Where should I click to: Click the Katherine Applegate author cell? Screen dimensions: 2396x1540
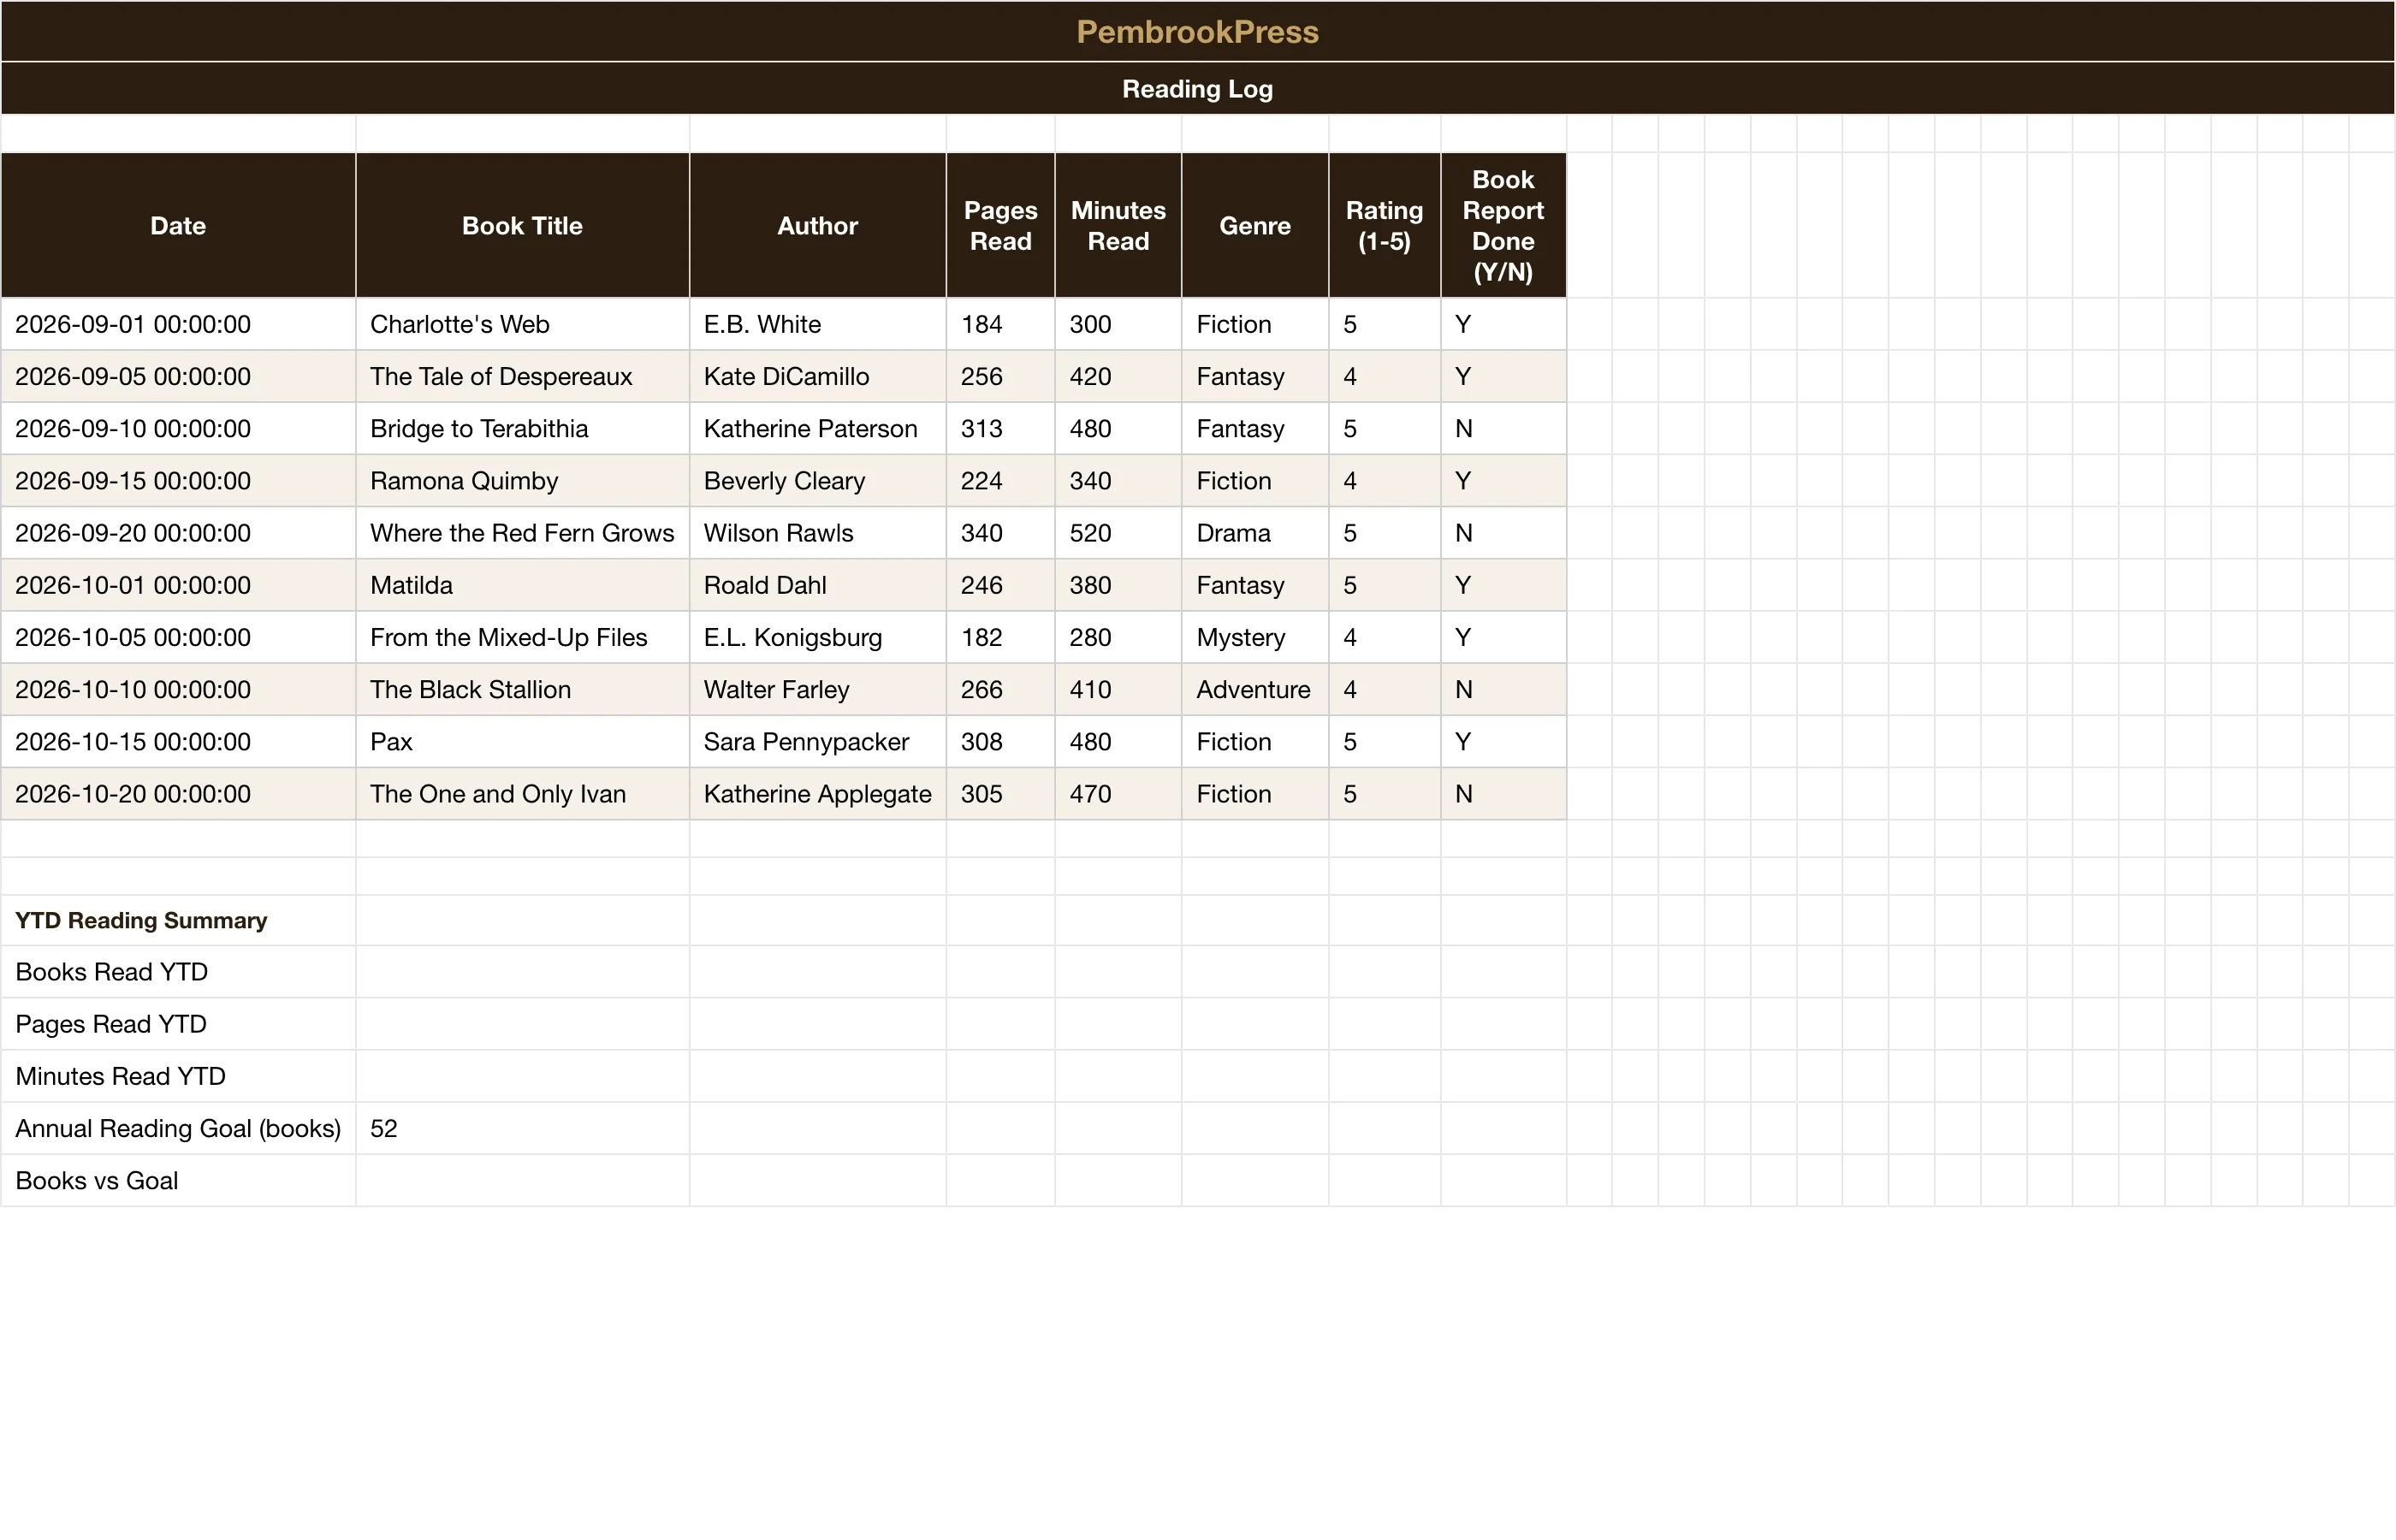[818, 794]
